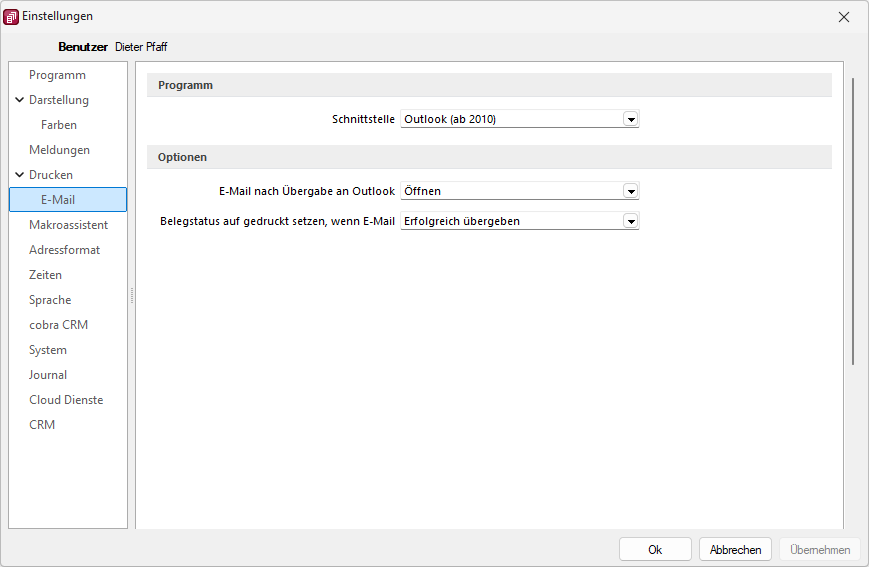Open Adressformat settings
Screen dimensions: 869x567
point(64,249)
